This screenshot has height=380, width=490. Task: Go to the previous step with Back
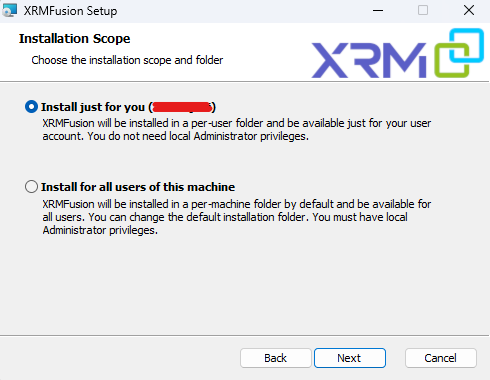point(276,358)
